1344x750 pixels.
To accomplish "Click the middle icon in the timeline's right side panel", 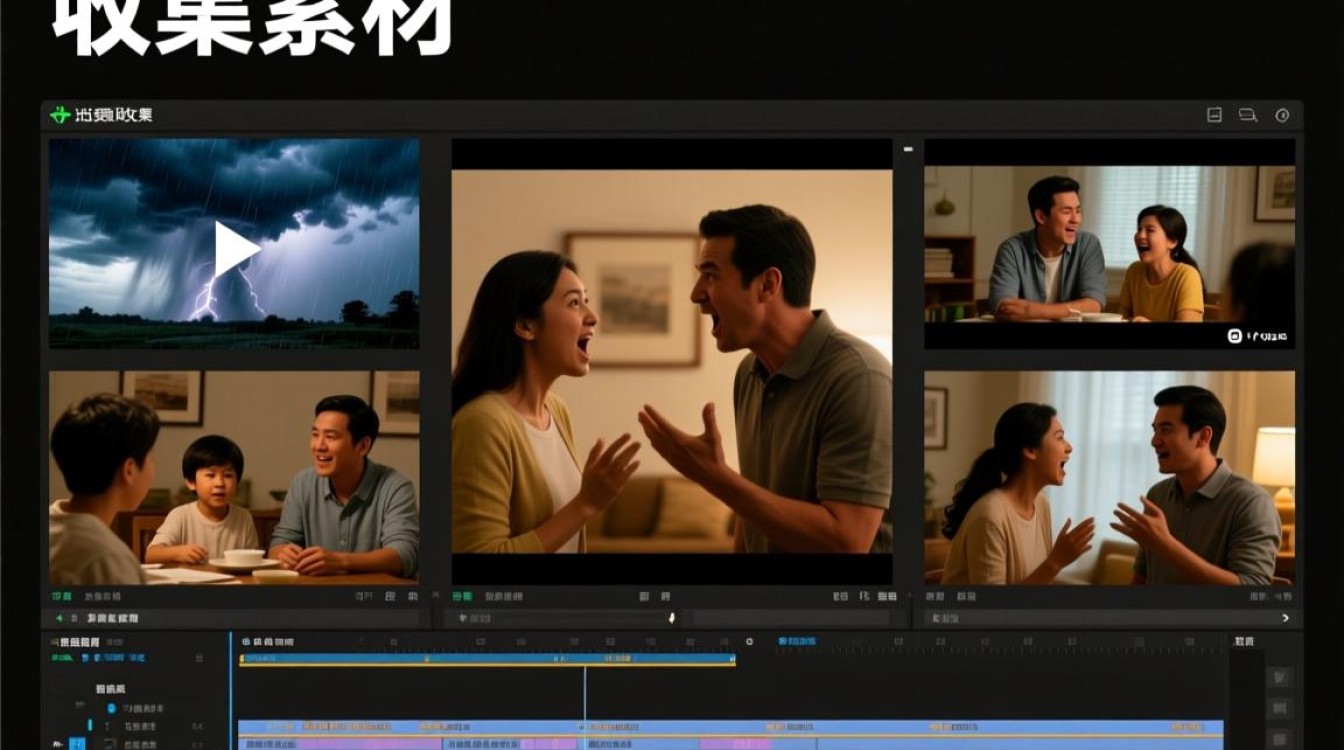I will (x=1279, y=709).
